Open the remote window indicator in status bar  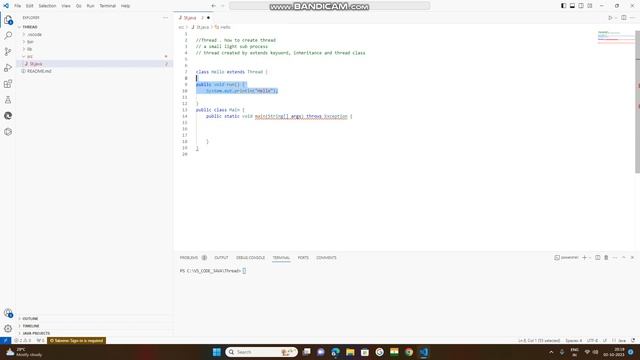[x=5, y=340]
